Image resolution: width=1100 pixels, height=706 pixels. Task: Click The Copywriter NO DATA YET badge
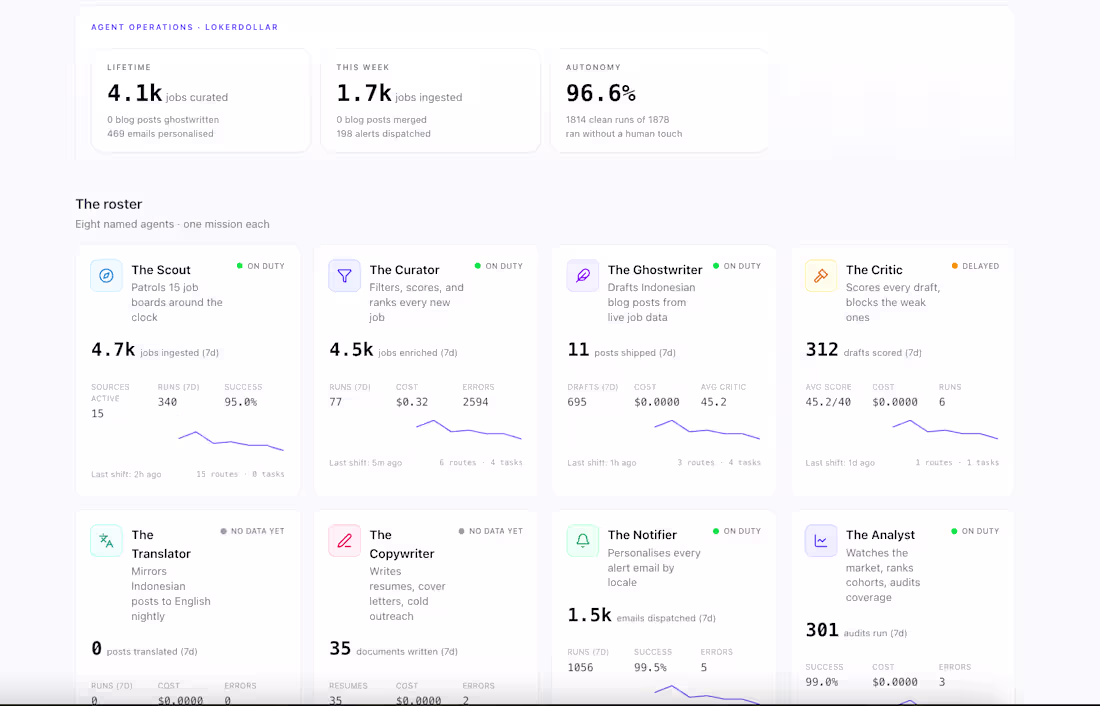(x=490, y=531)
